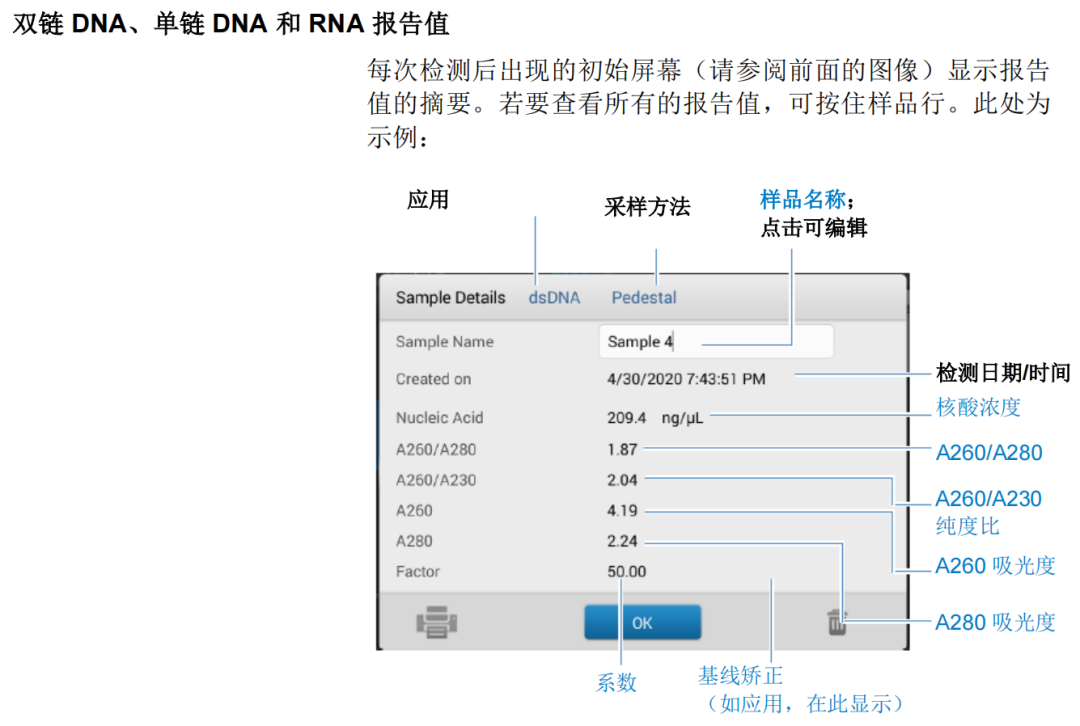Select the A280 absorbance value 2.24
The width and height of the screenshot is (1080, 726).
[x=622, y=541]
